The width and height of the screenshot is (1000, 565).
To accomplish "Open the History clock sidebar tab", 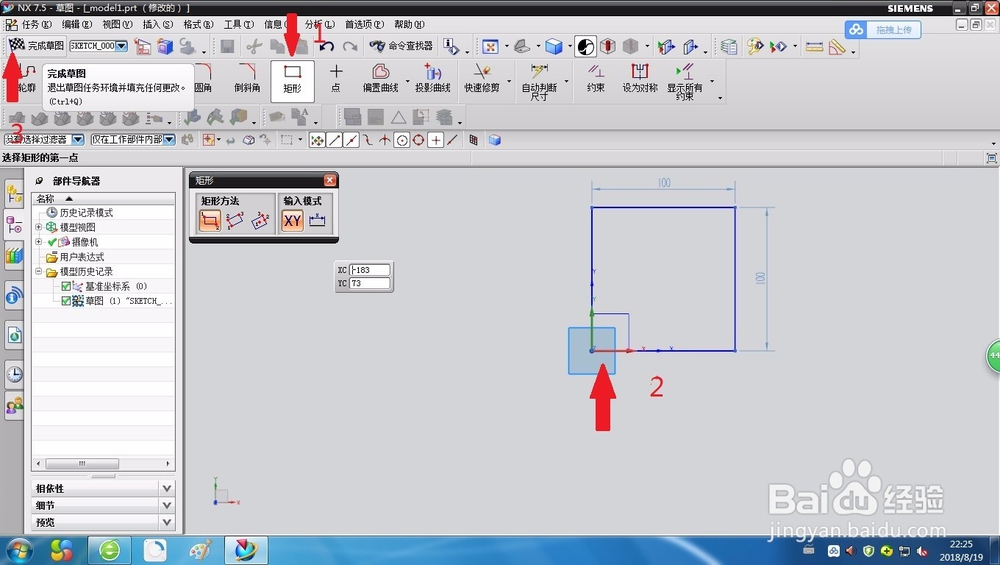I will tap(14, 374).
